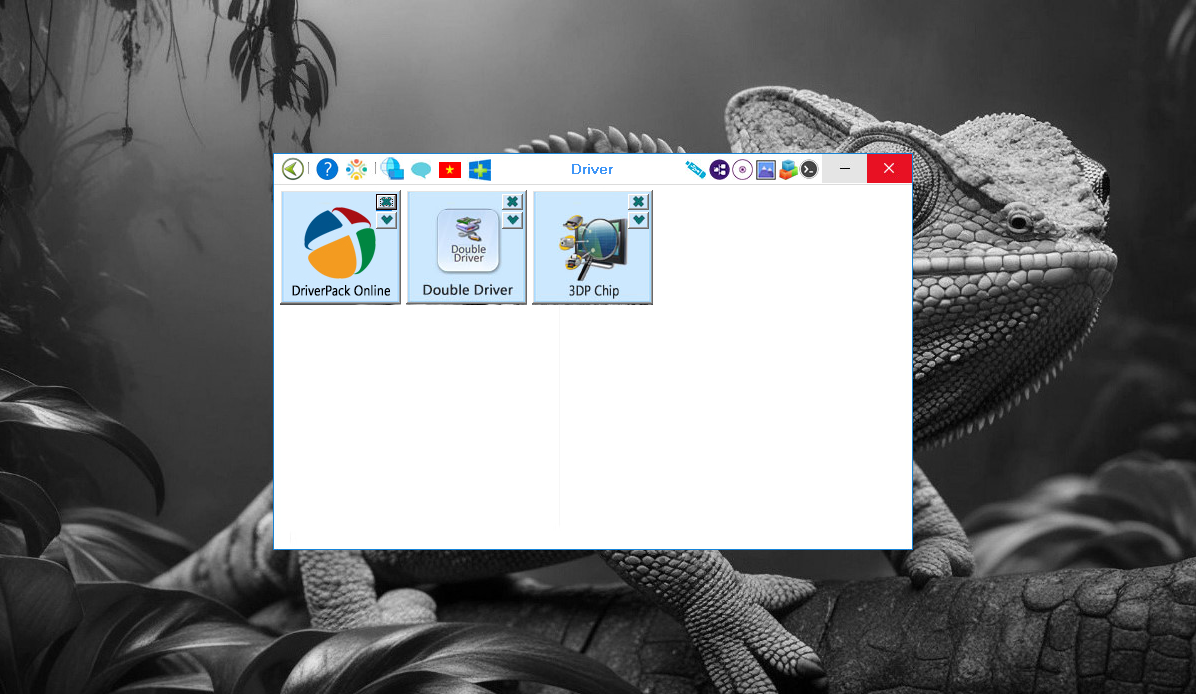Open the purple partition diagram icon
The height and width of the screenshot is (694, 1196).
720,169
